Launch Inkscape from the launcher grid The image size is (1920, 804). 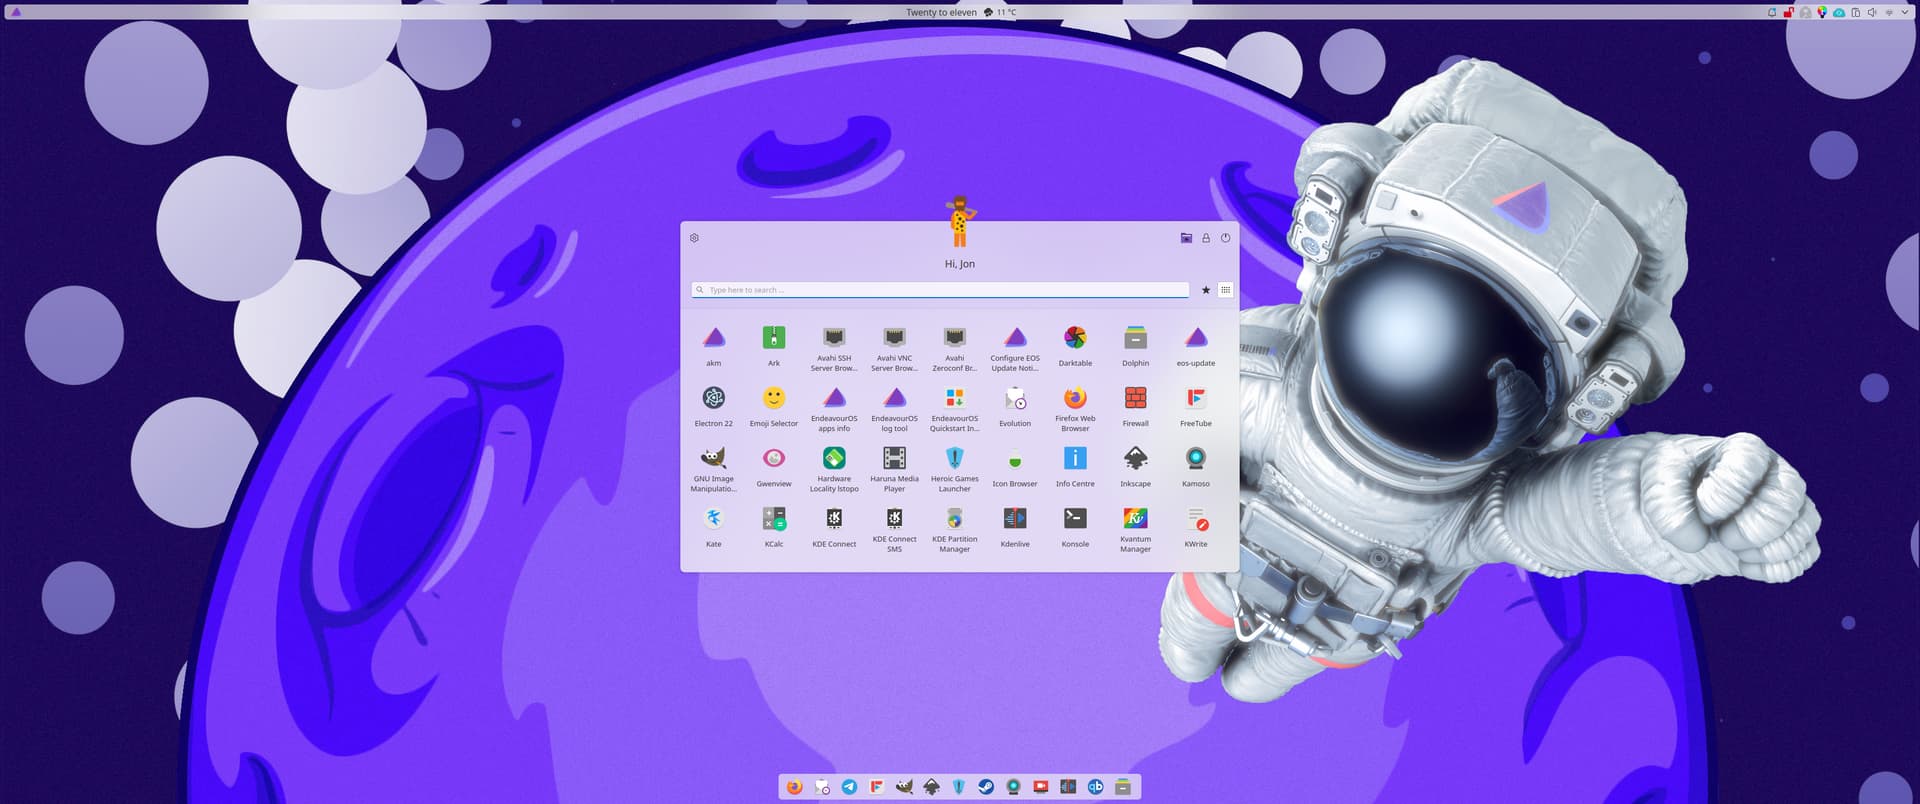[1135, 466]
